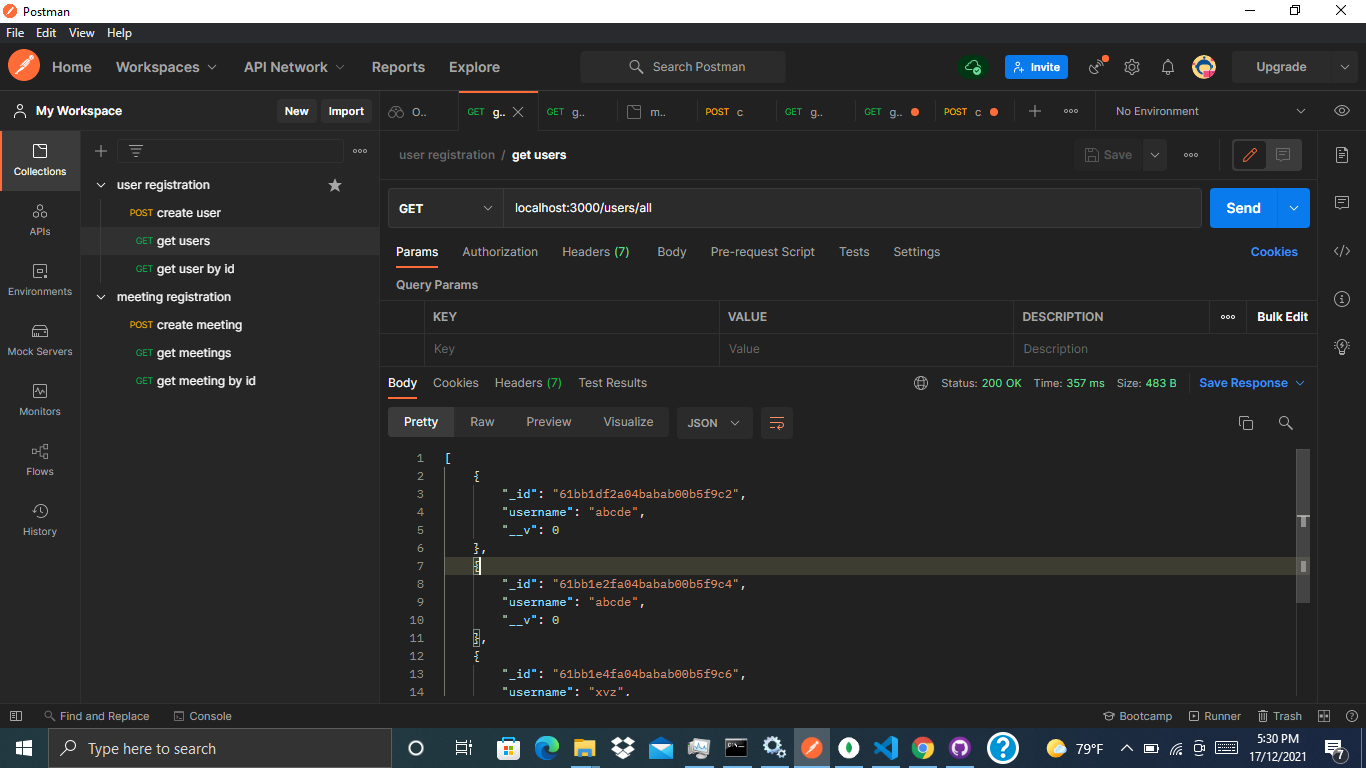Open the Environments sidebar panel

click(x=40, y=280)
